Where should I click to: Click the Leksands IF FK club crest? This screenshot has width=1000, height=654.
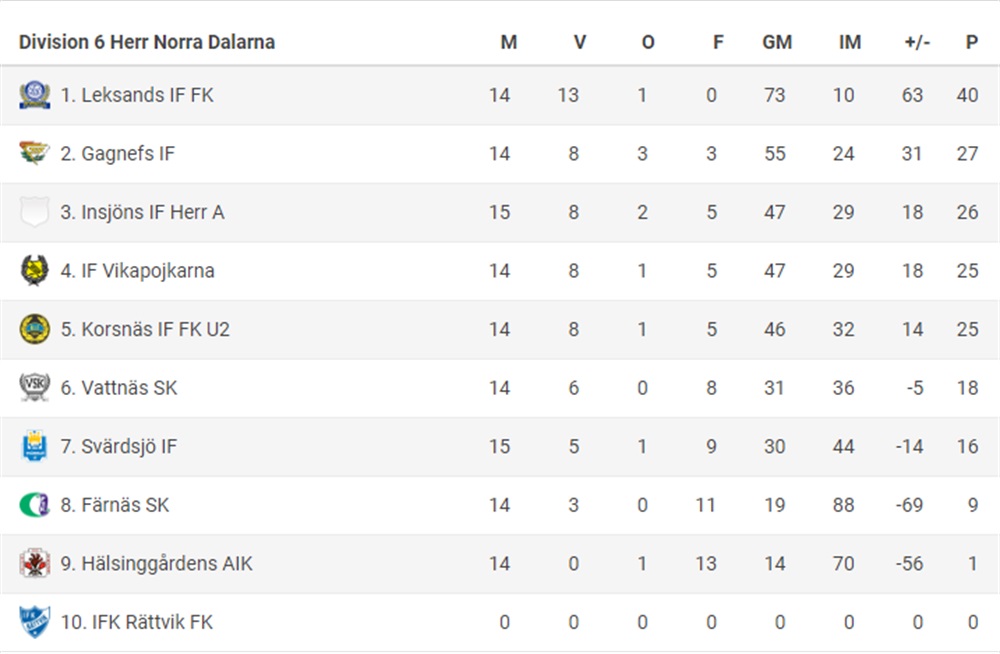34,95
